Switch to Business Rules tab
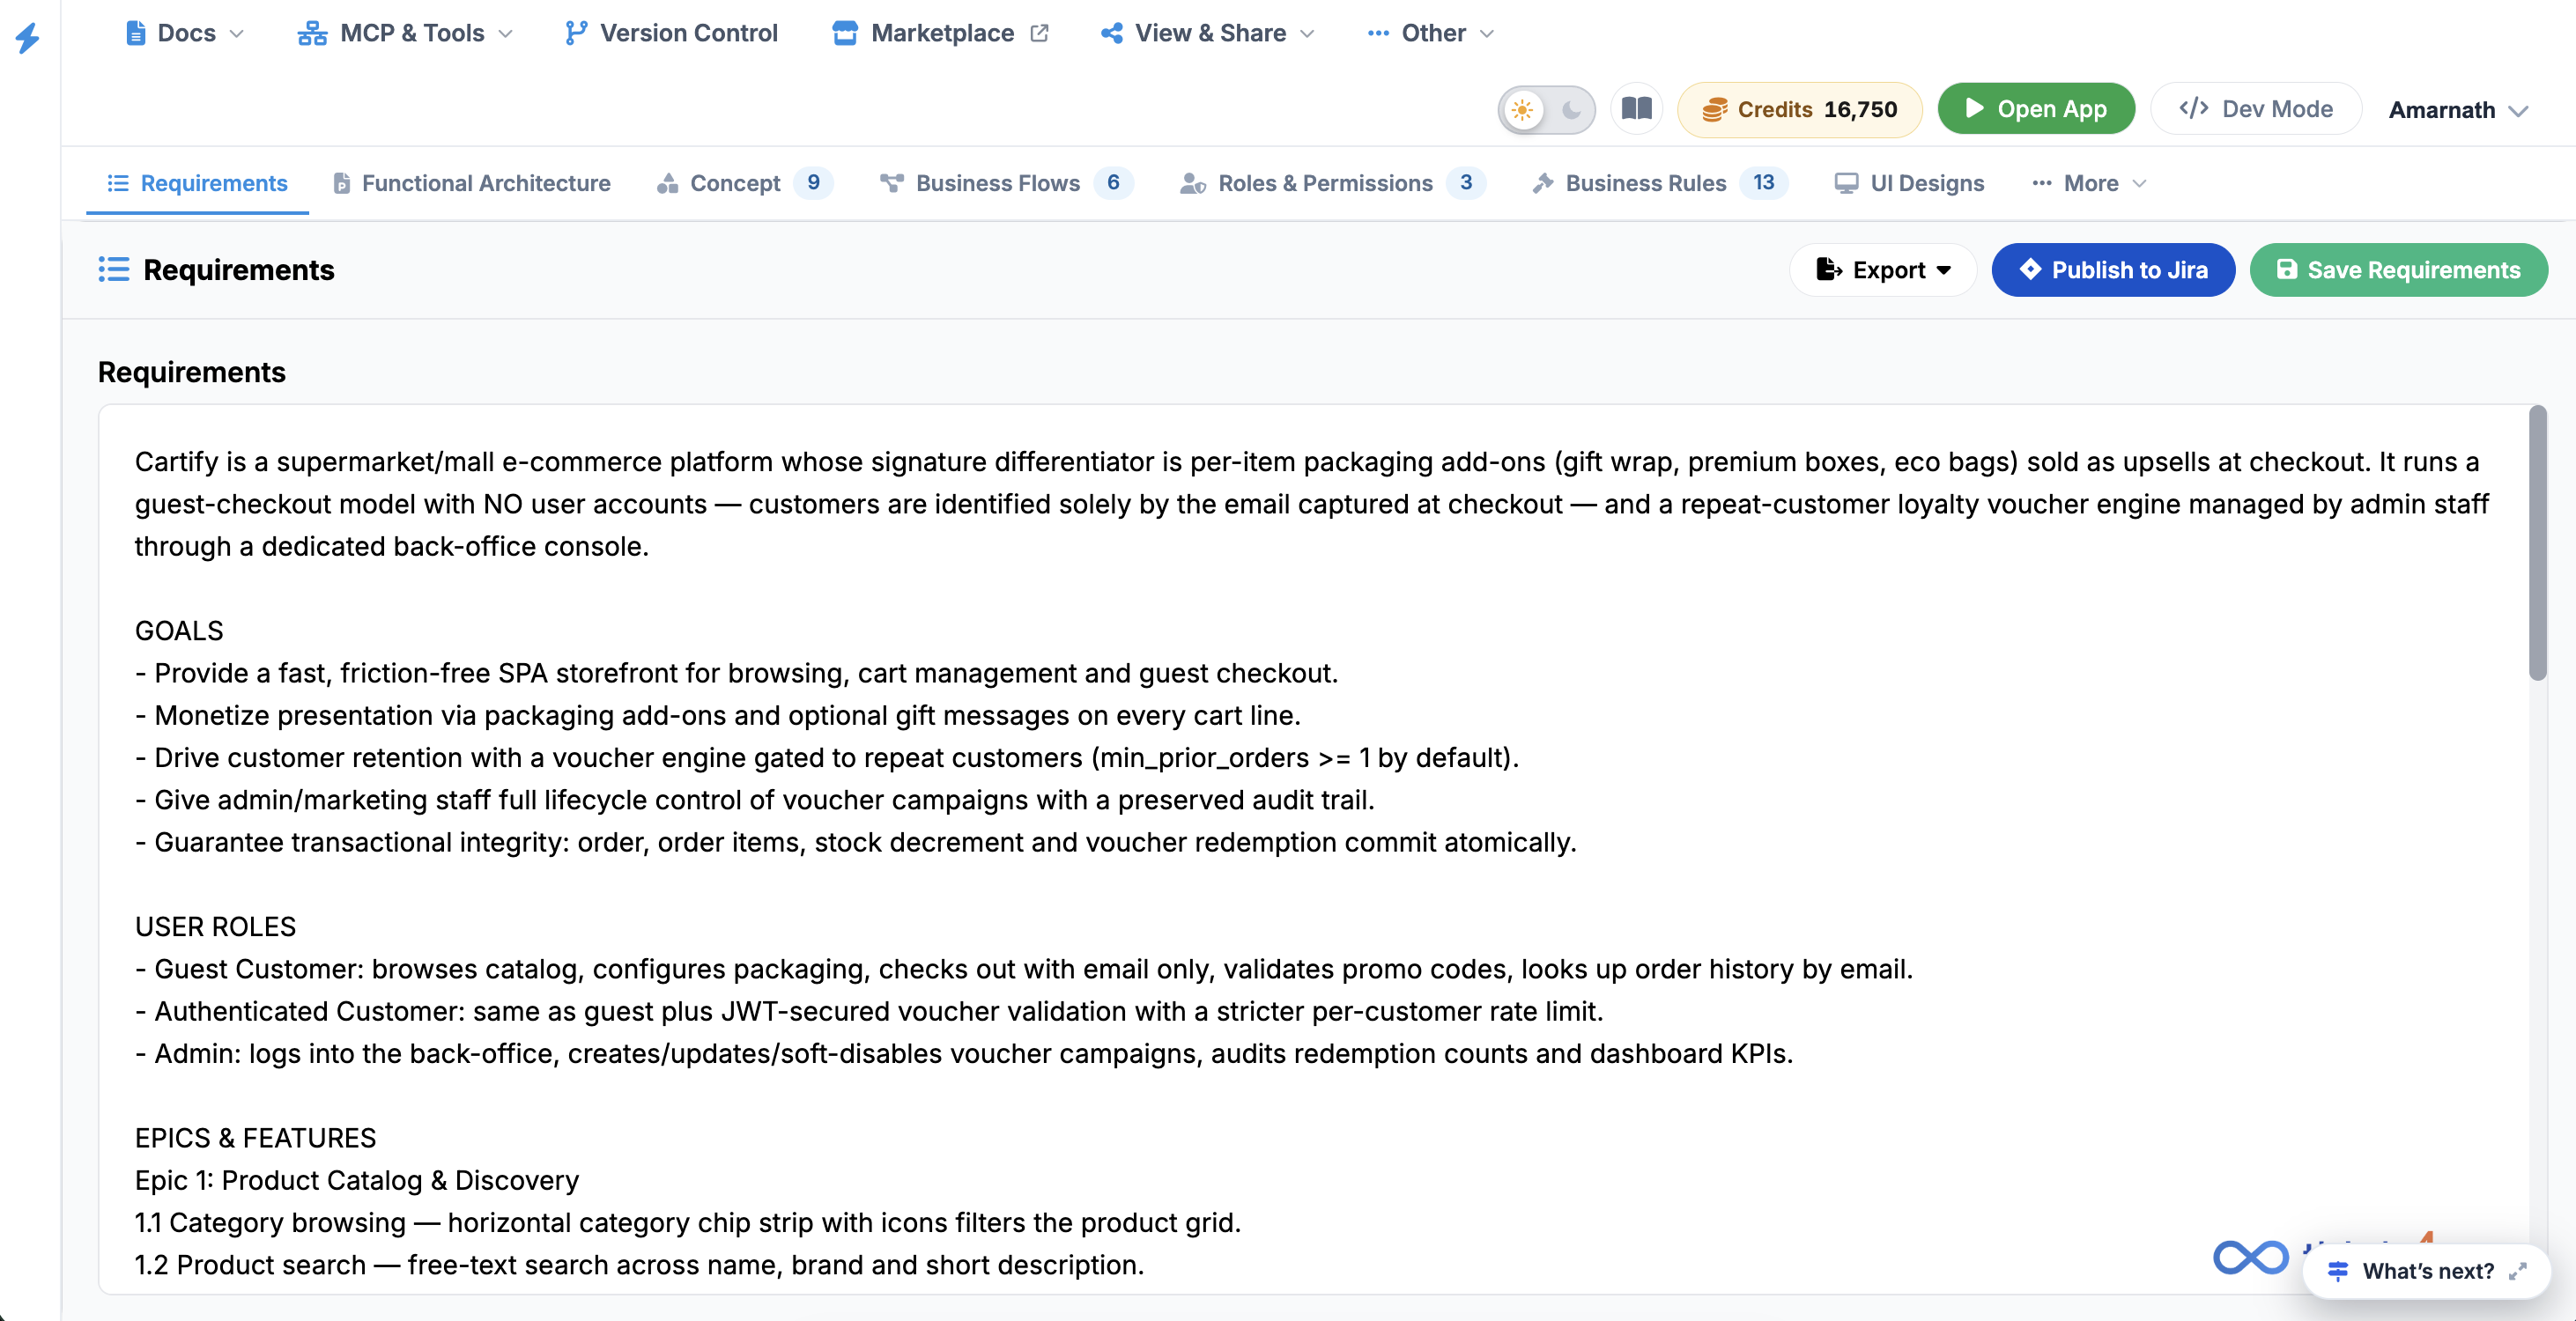Image resolution: width=2576 pixels, height=1321 pixels. tap(1659, 183)
